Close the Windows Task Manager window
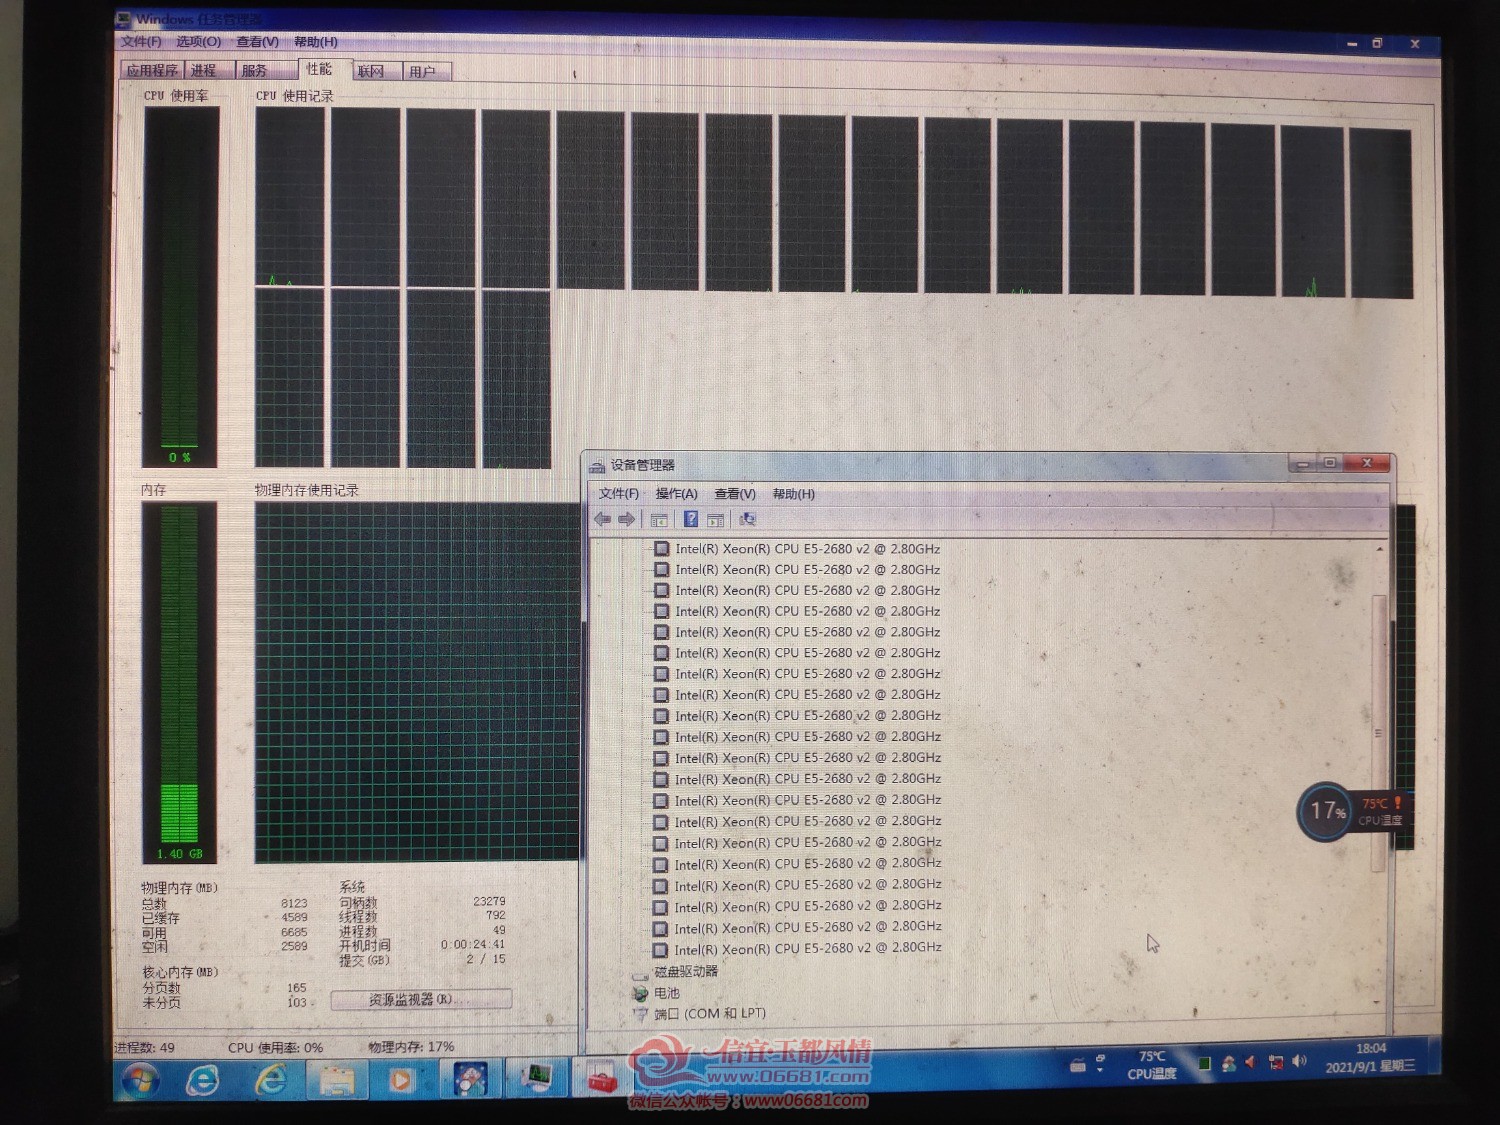This screenshot has height=1125, width=1500. tap(1414, 43)
